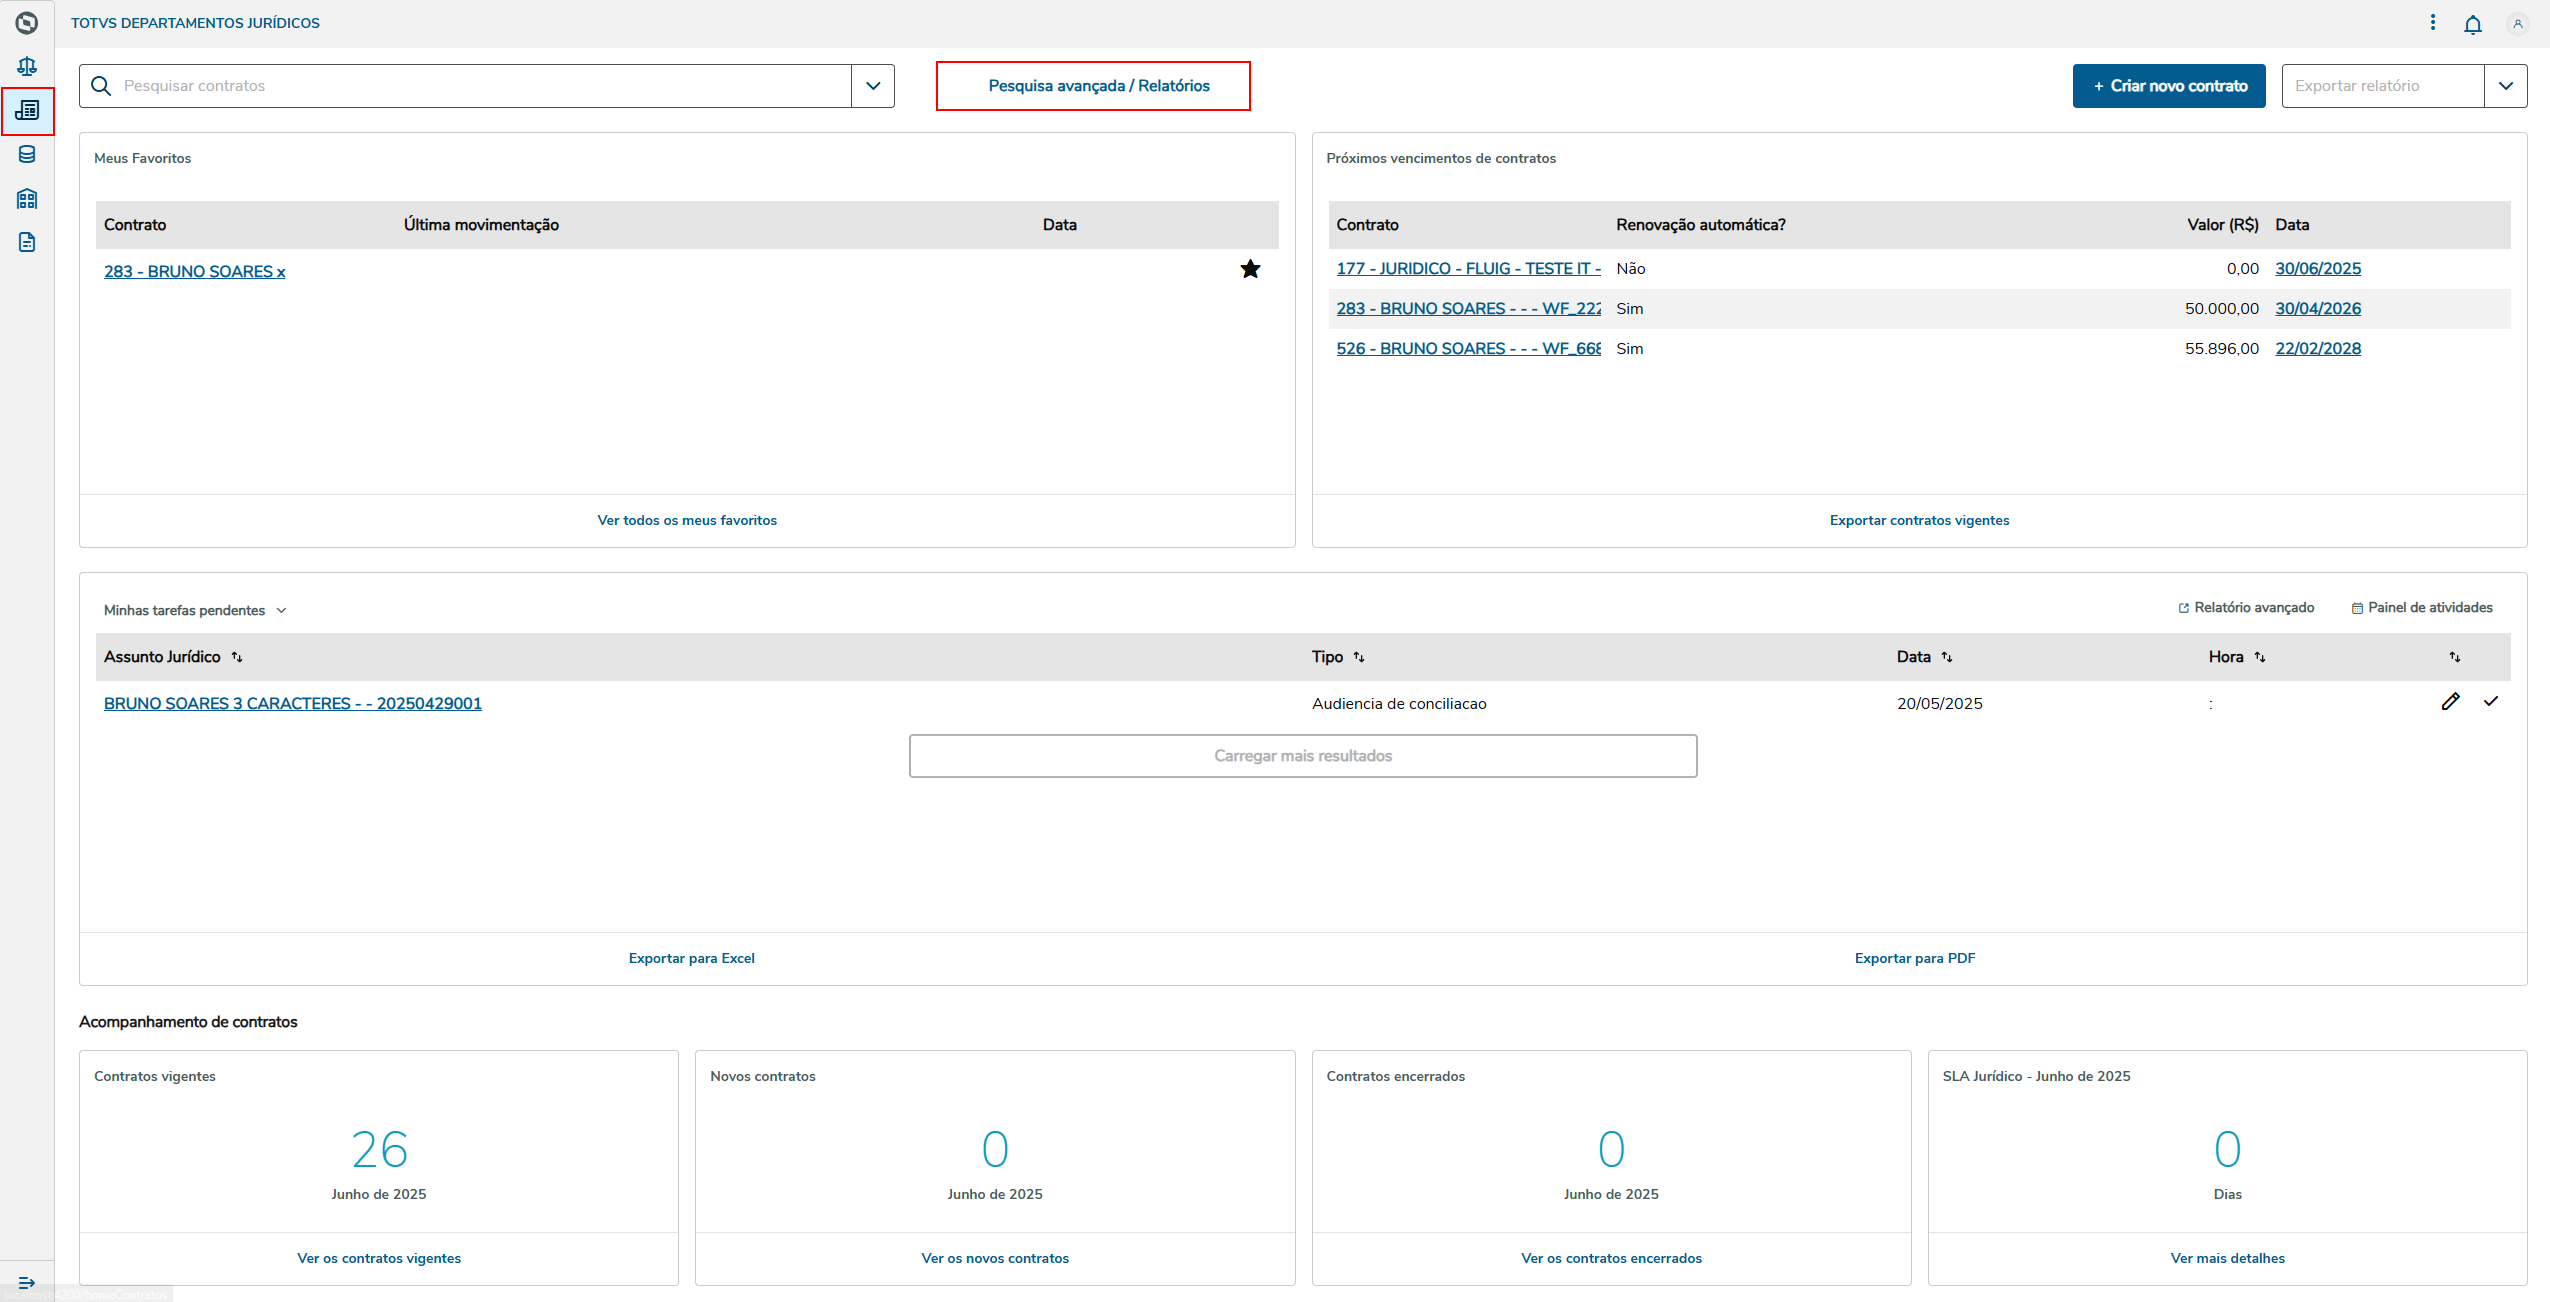Open the contract search dropdown arrow
Screen dimensions: 2550x1302
[x=873, y=86]
